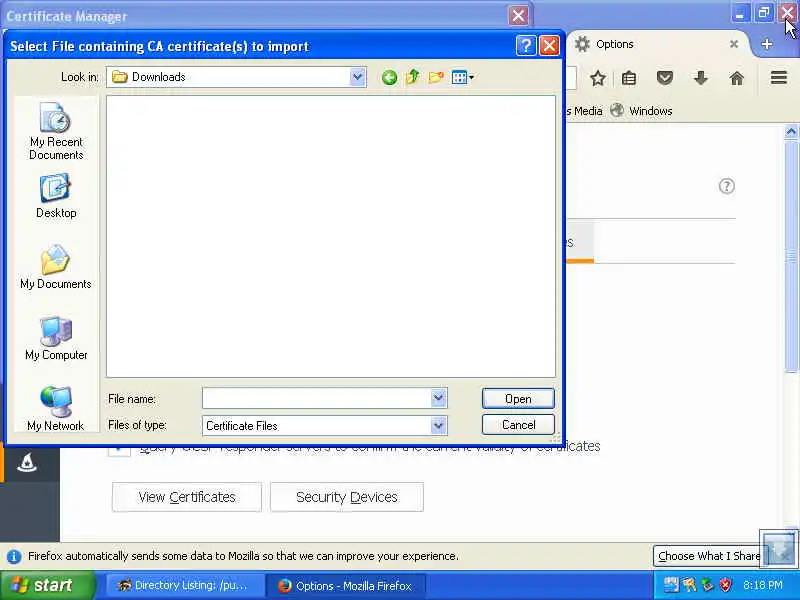Expand the Look in folder dropdown
This screenshot has width=800, height=600.
357,77
